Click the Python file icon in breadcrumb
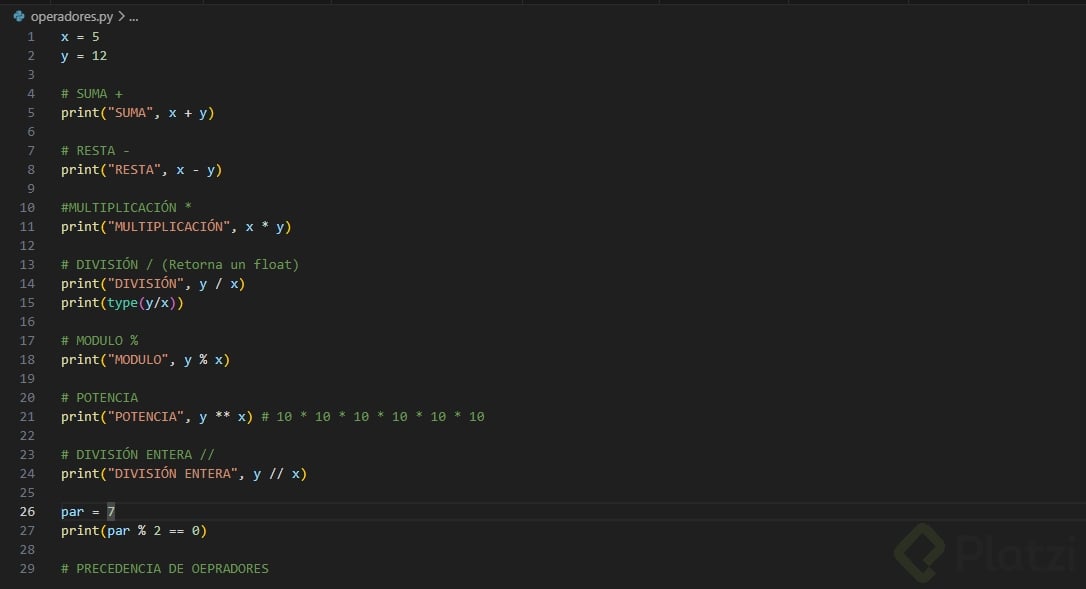1086x589 pixels. pyautogui.click(x=19, y=16)
